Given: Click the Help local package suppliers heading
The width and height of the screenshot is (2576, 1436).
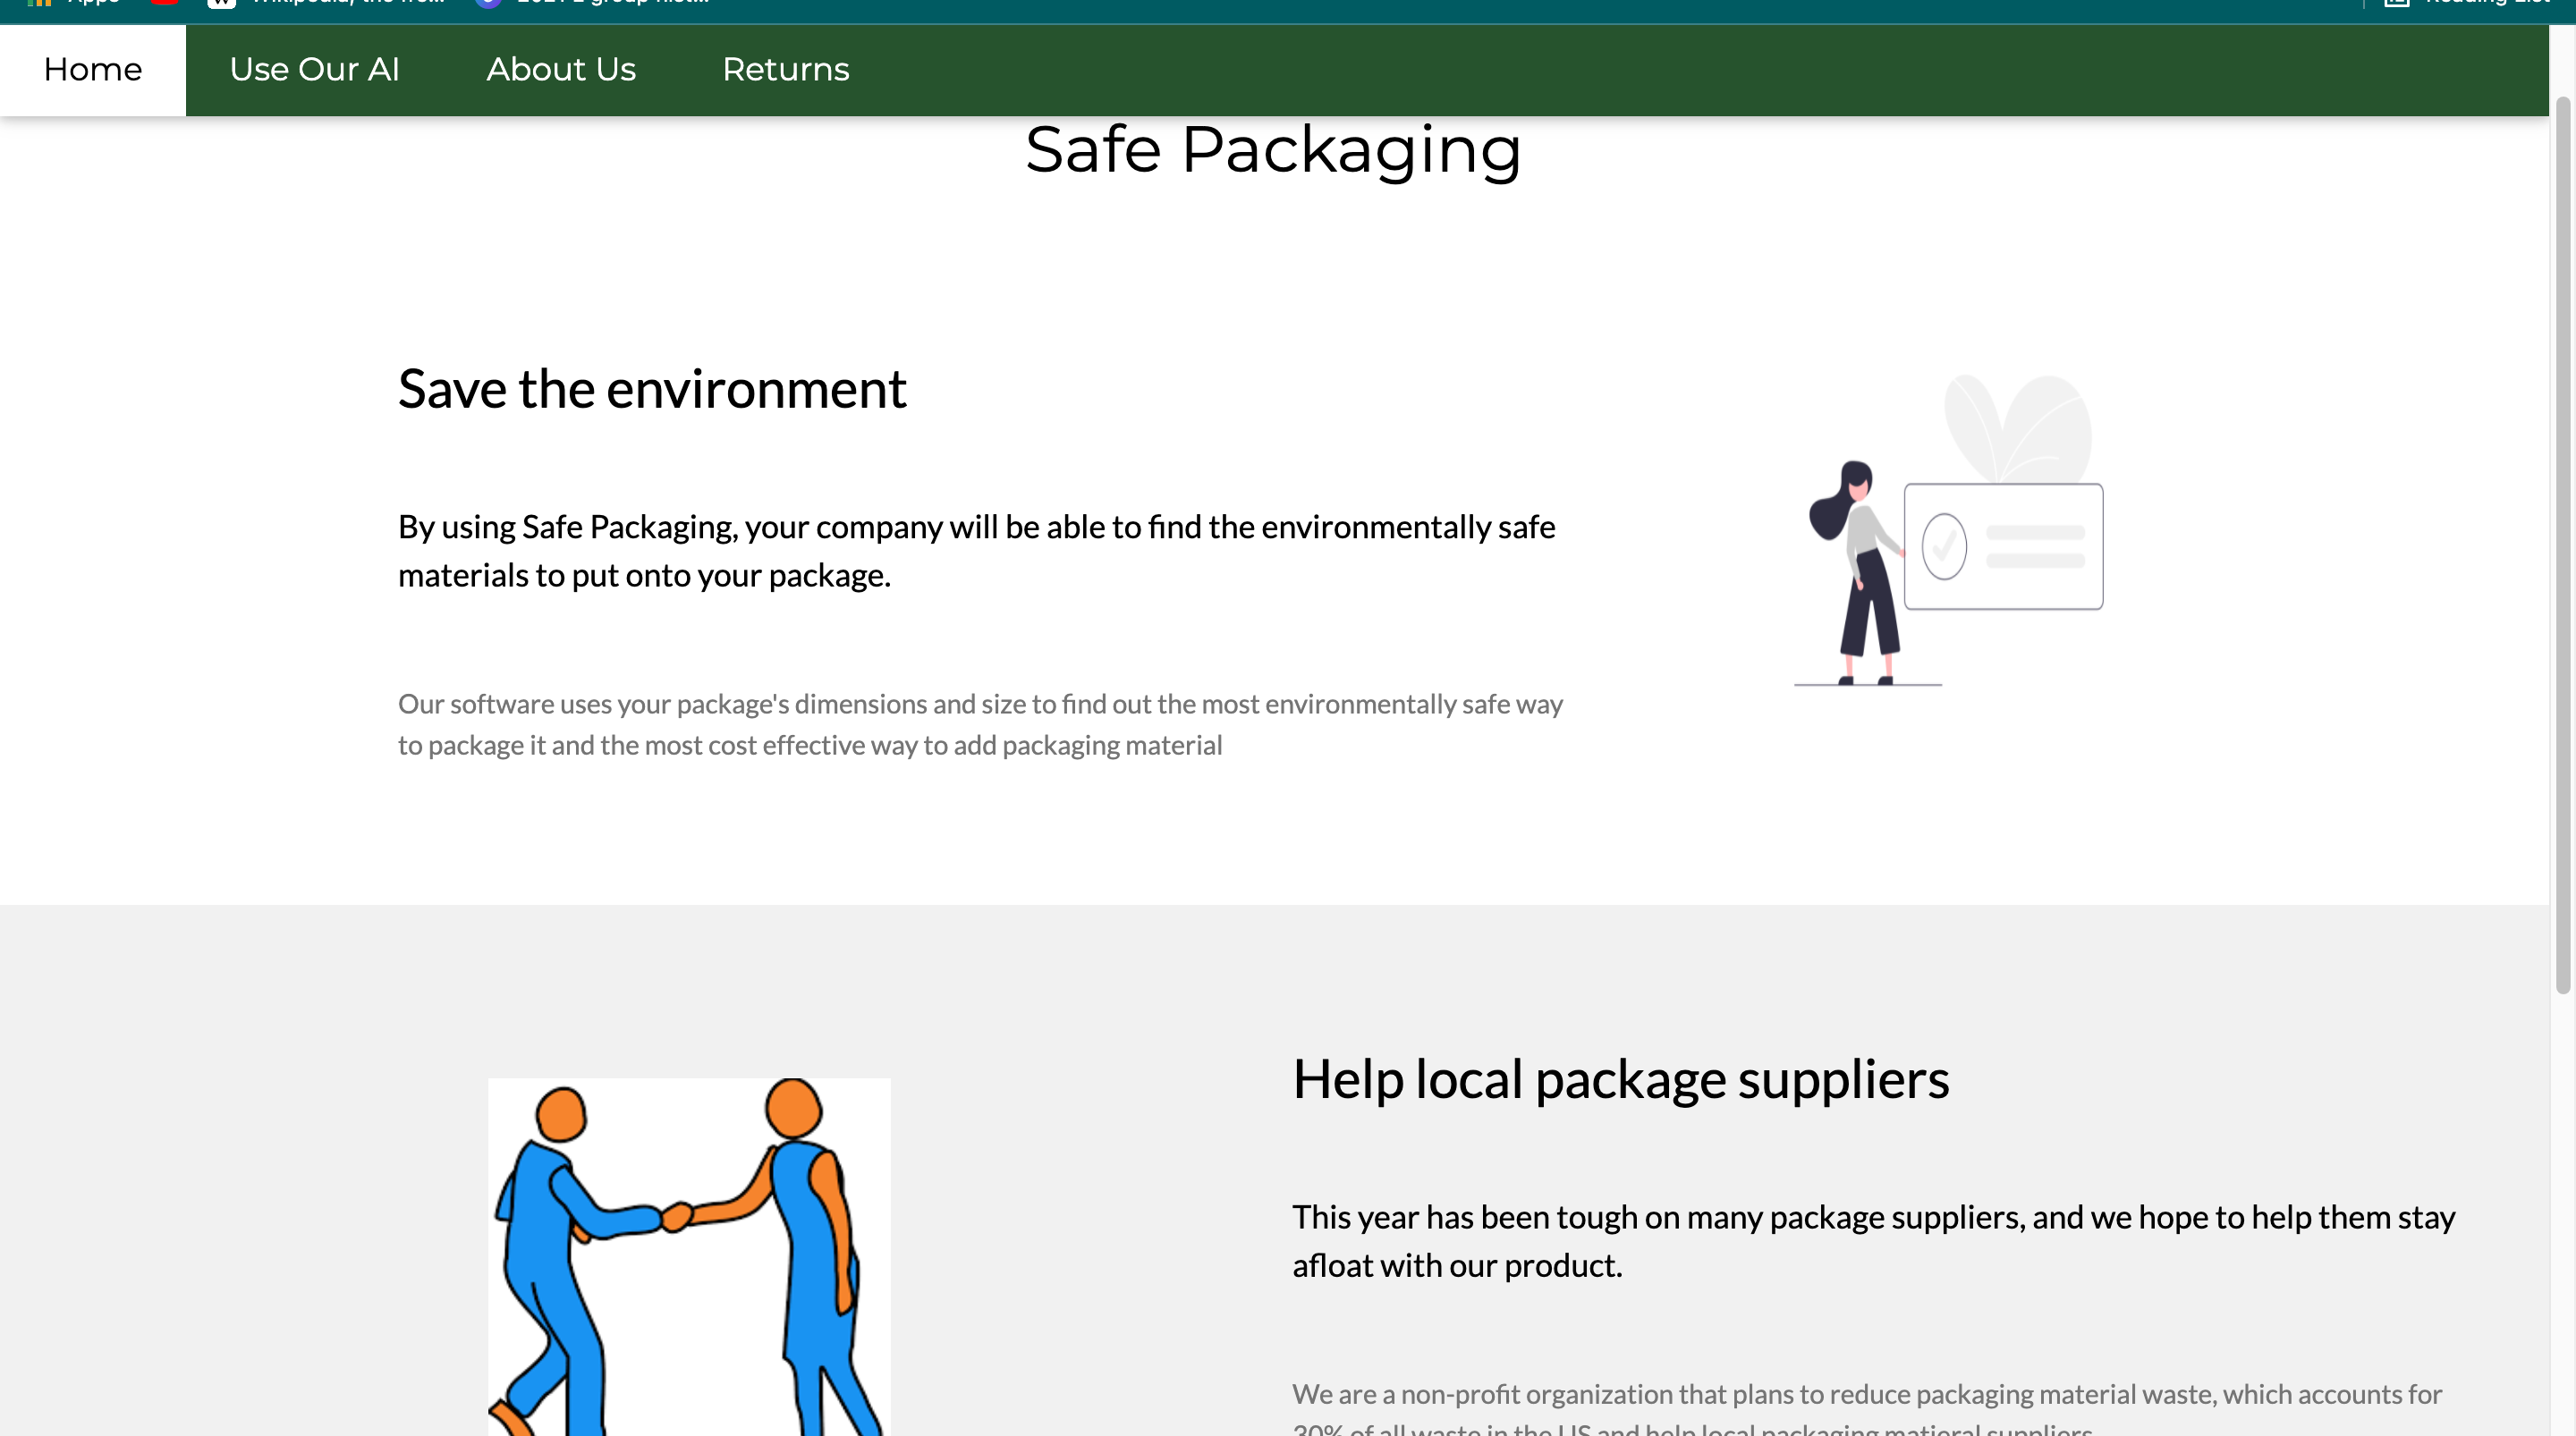Looking at the screenshot, I should (x=1620, y=1080).
